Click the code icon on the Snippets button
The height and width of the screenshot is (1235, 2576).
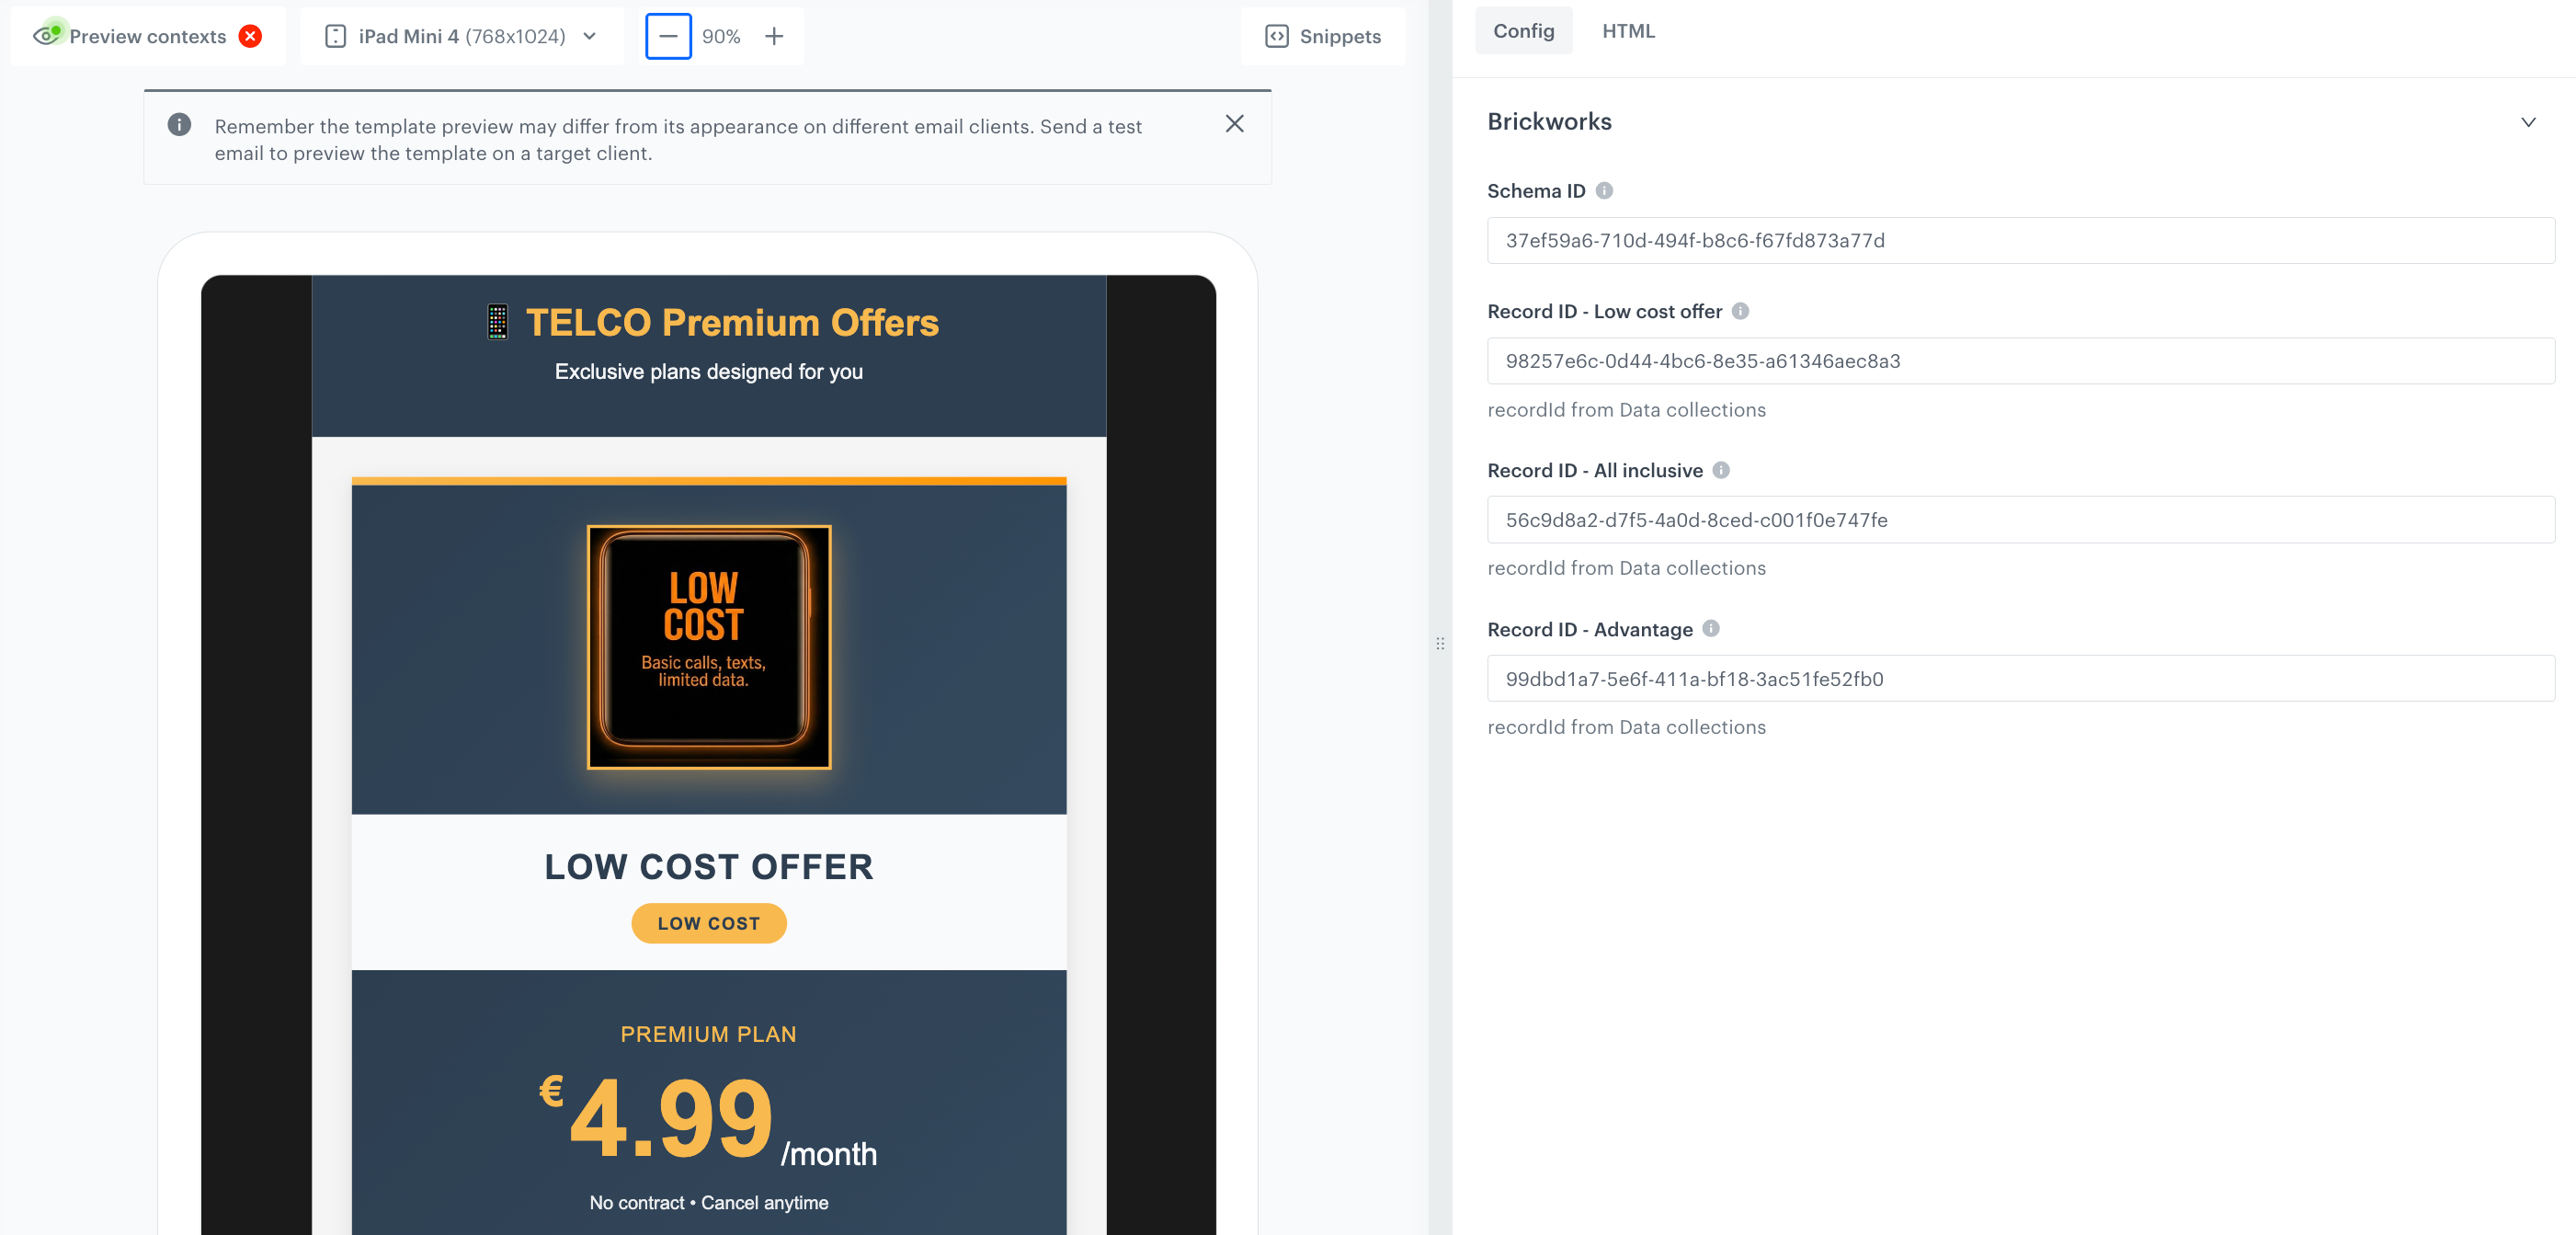(1277, 36)
